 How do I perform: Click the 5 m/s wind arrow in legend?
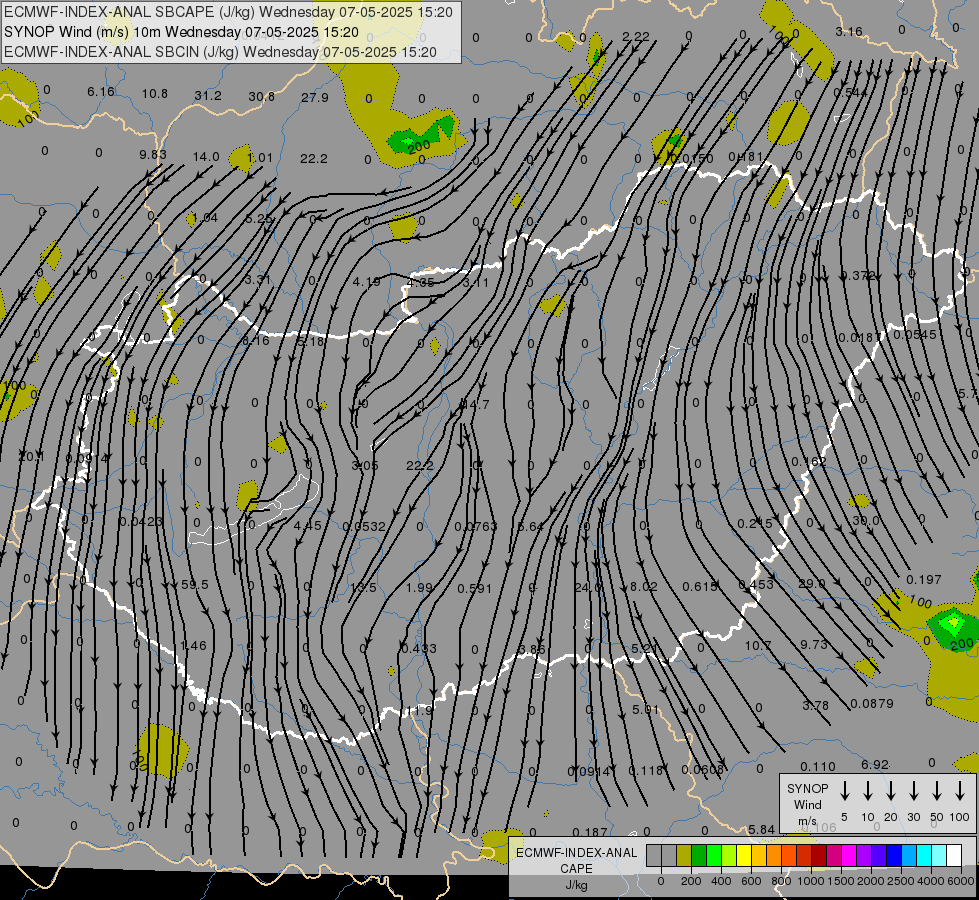[844, 791]
